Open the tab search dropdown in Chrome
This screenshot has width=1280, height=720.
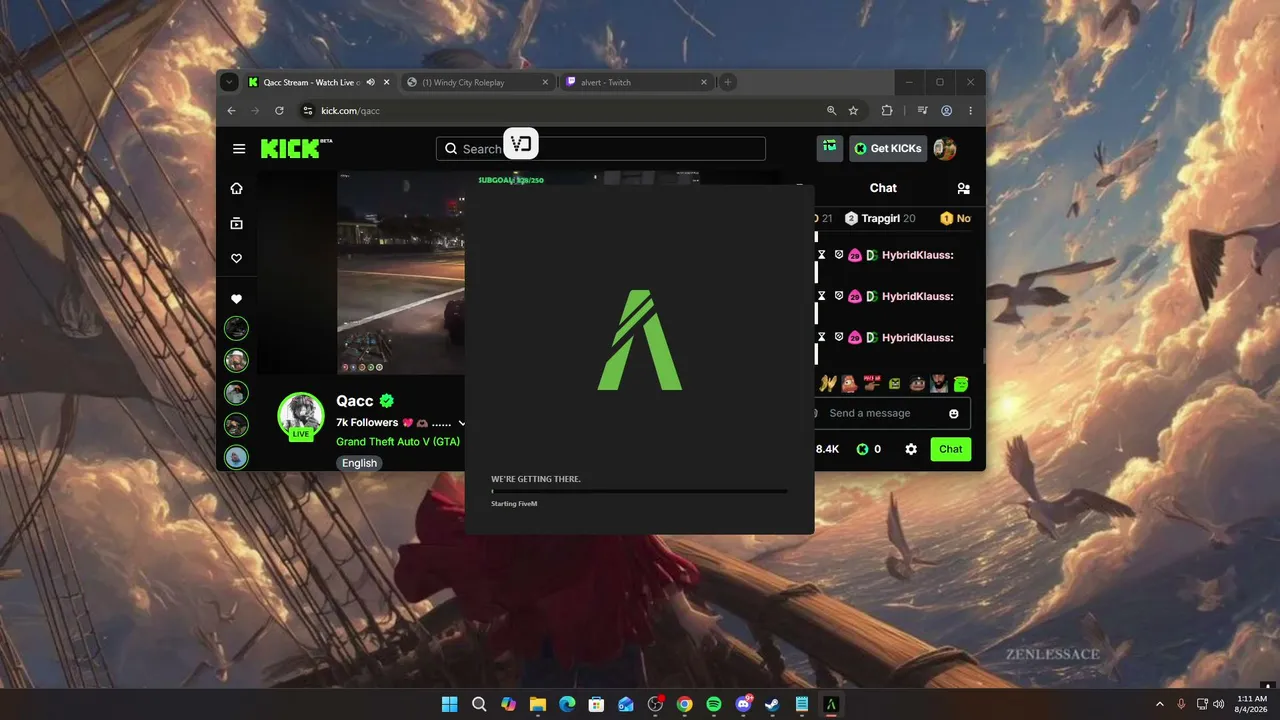[229, 82]
